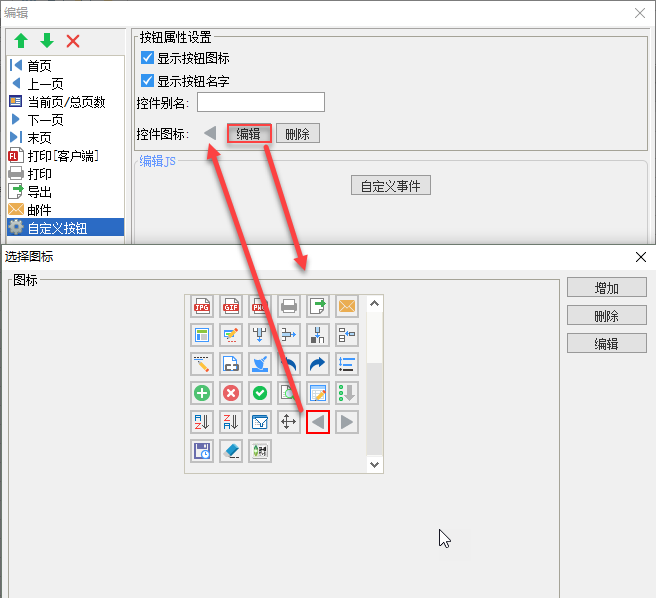Choose the boxes with left arrow icon
Screen dimensions: 656x598
pos(347,335)
